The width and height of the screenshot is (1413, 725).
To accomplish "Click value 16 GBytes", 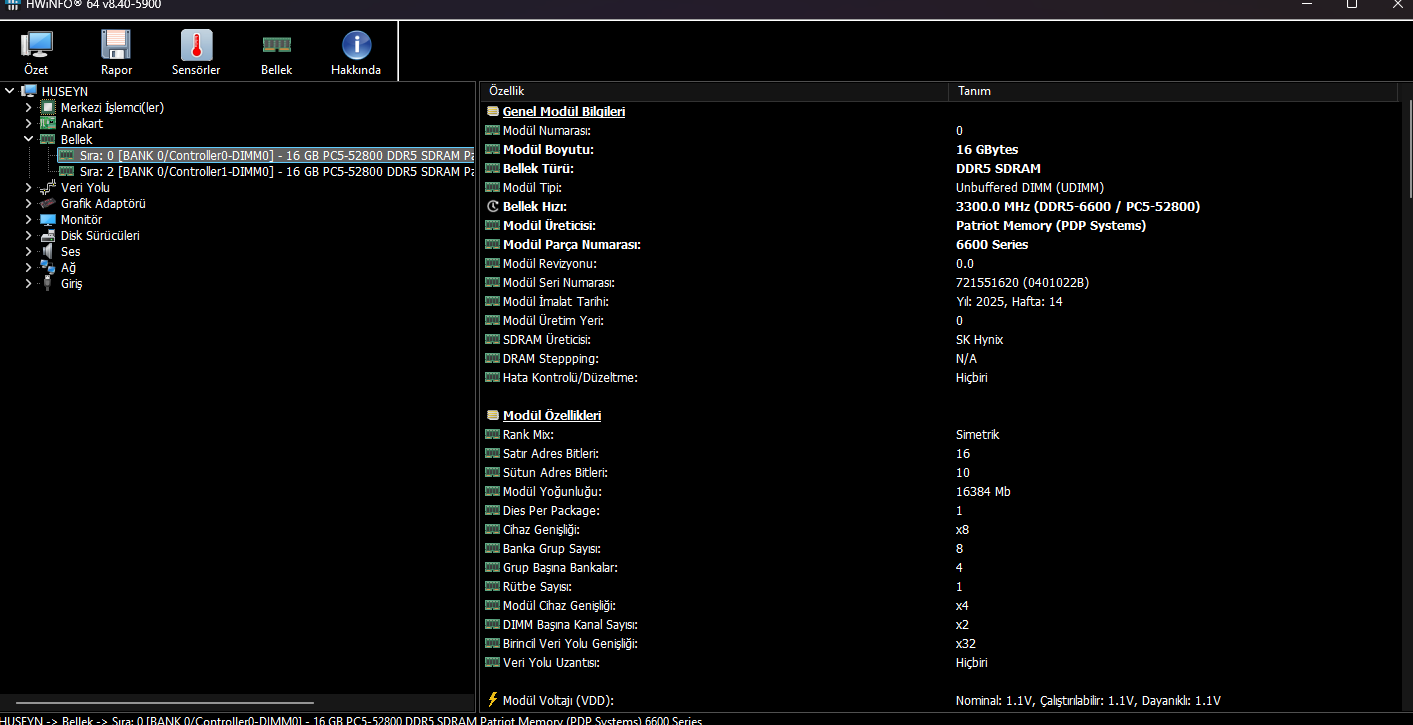I will (987, 150).
